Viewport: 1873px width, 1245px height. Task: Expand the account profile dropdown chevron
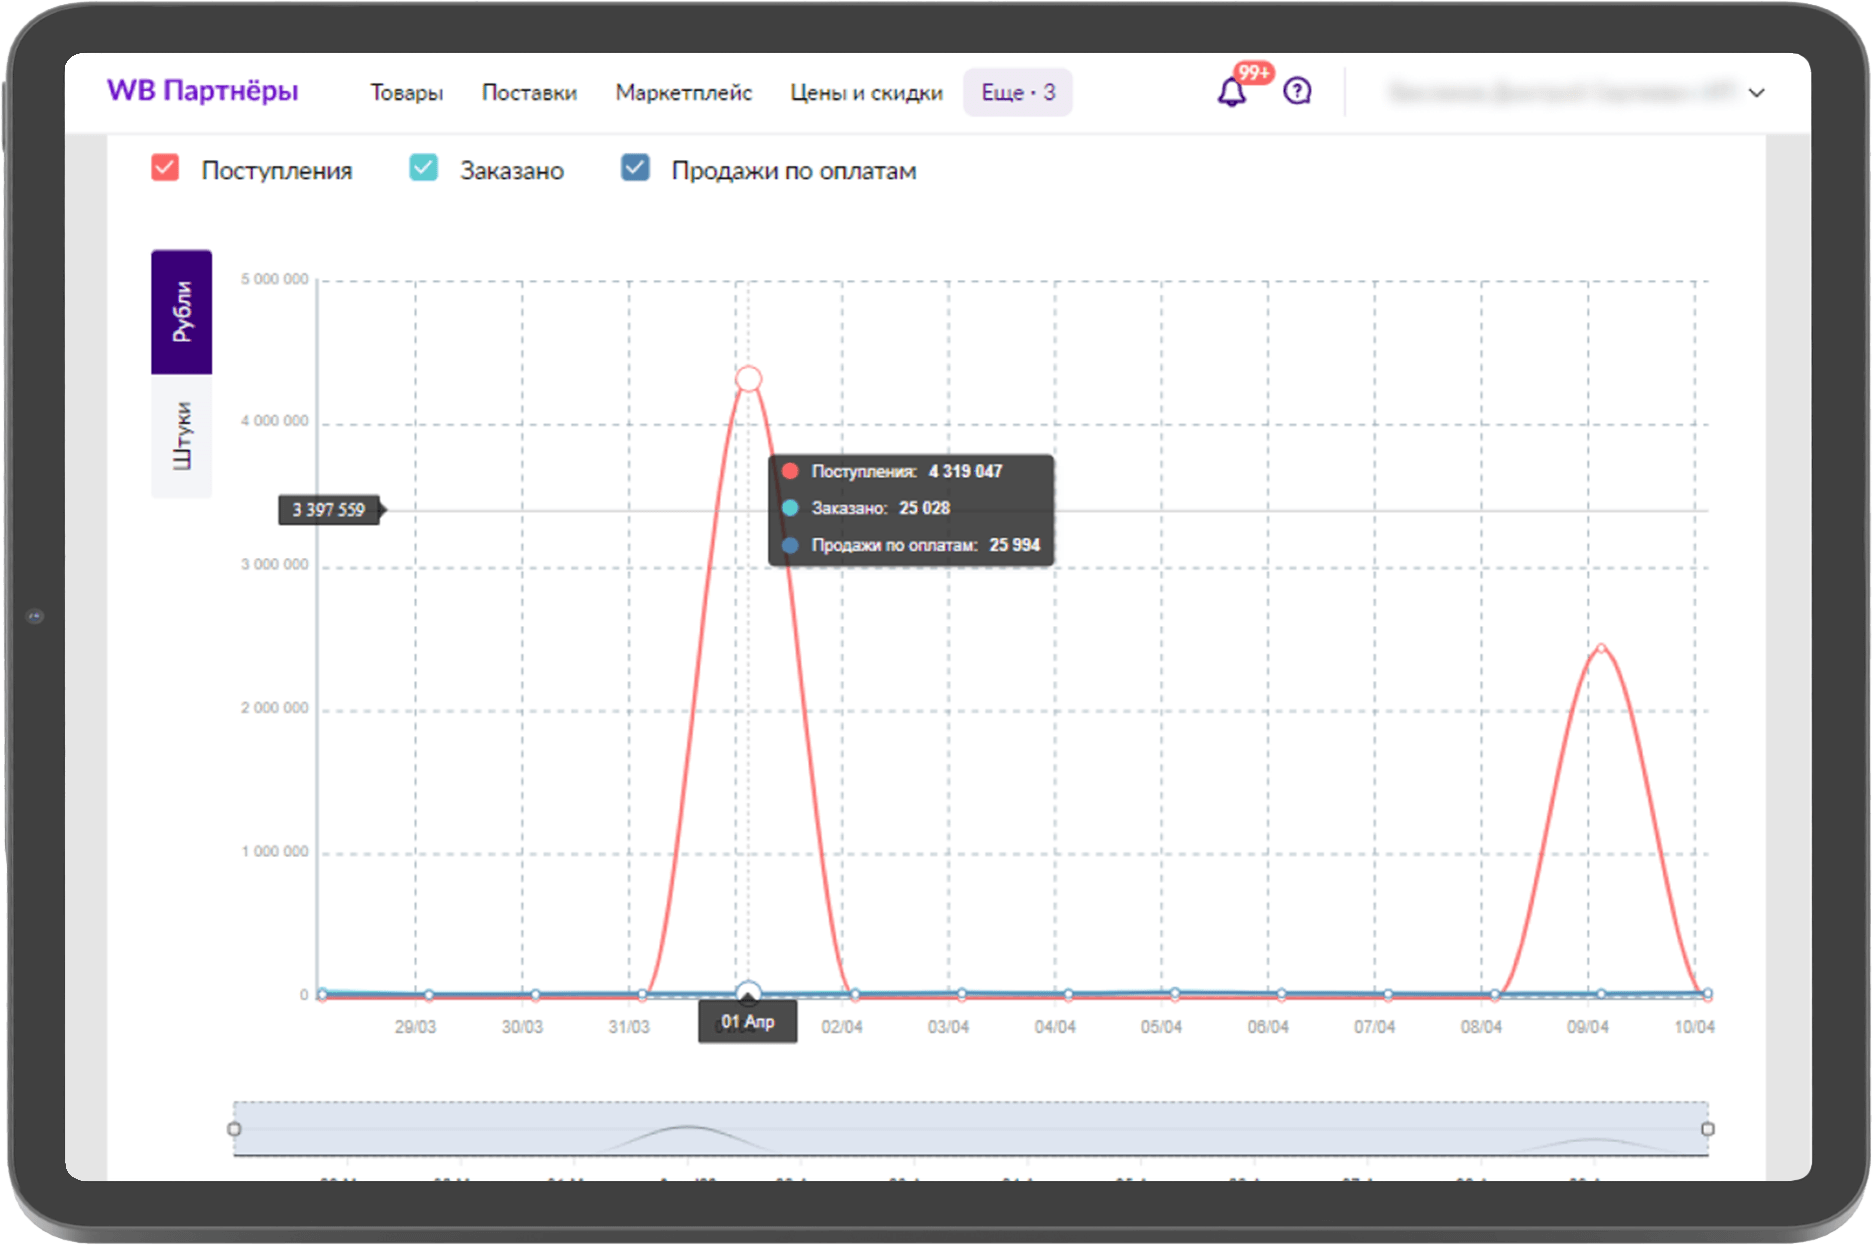[1756, 93]
